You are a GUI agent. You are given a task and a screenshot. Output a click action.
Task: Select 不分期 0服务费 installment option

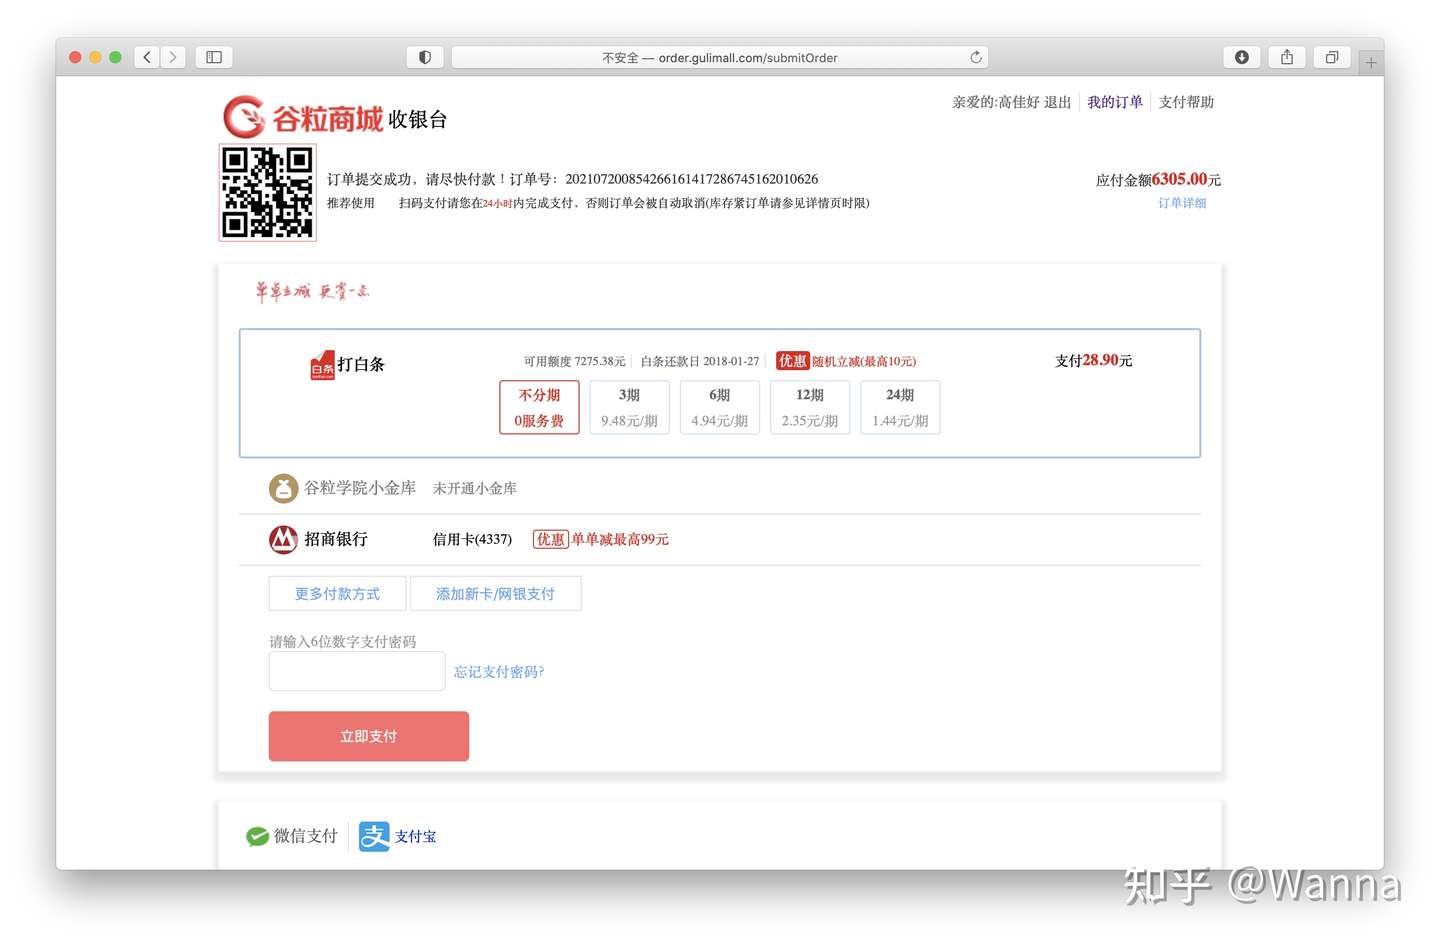539,407
